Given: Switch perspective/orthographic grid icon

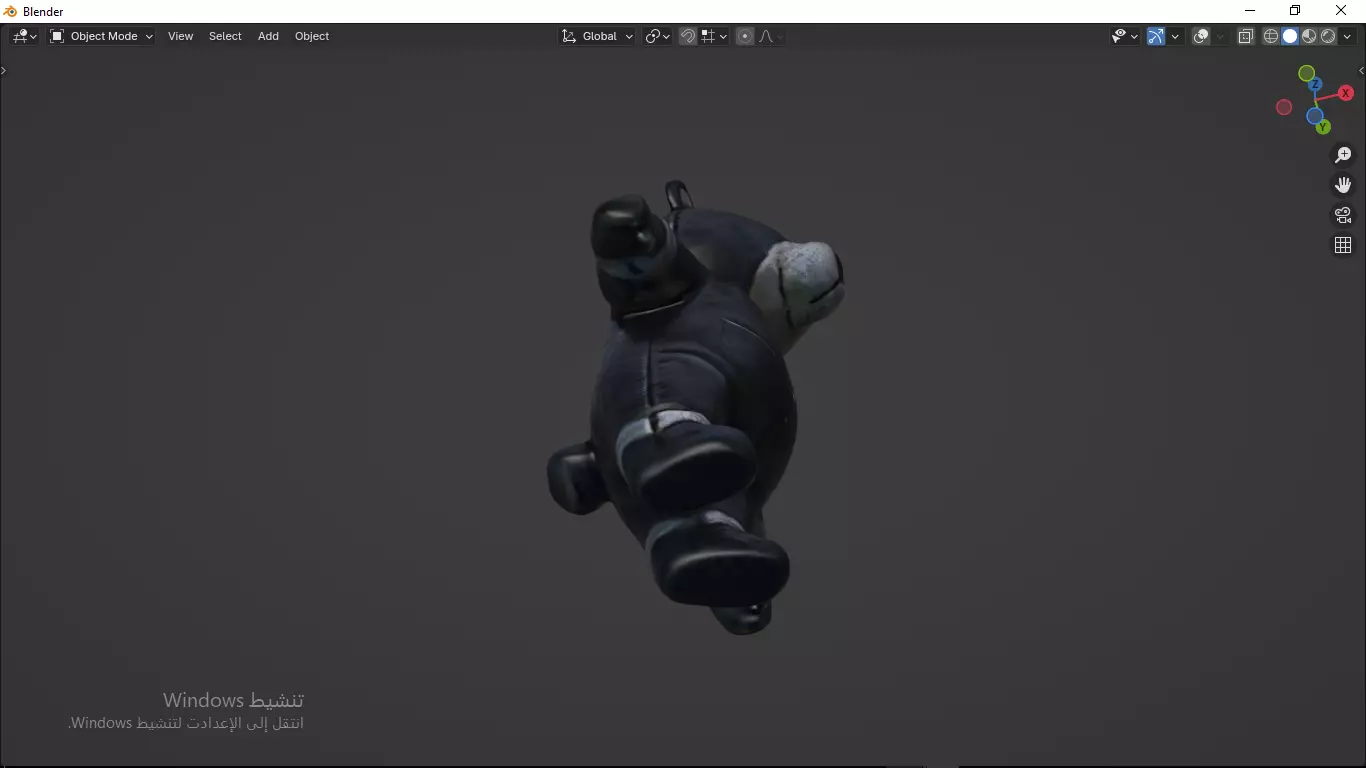Looking at the screenshot, I should pyautogui.click(x=1343, y=245).
